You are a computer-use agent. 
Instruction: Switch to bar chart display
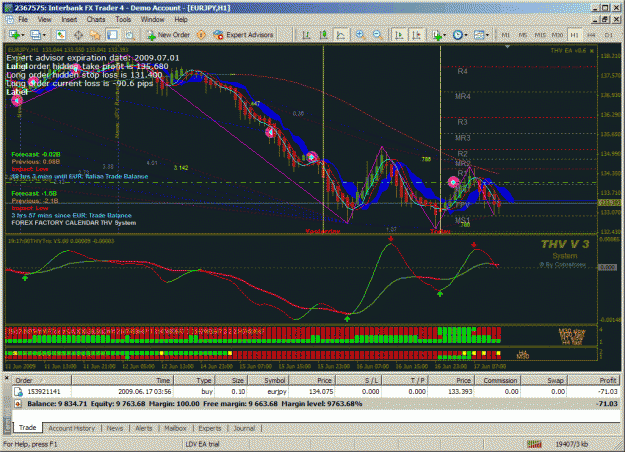(x=306, y=35)
